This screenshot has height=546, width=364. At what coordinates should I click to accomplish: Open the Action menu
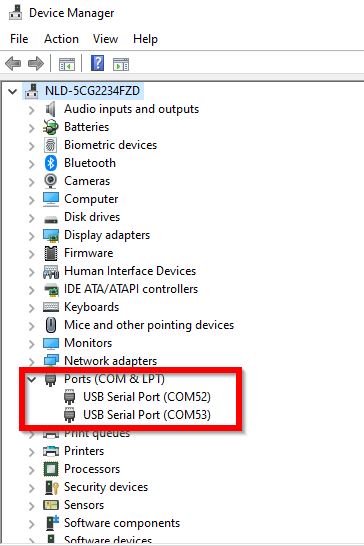click(x=61, y=39)
